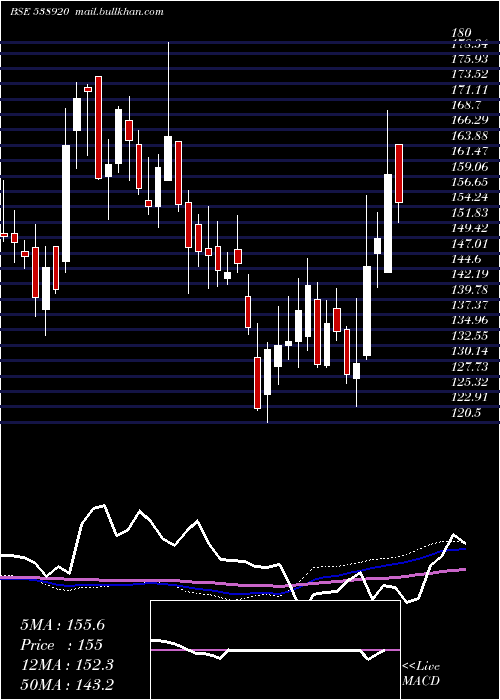Click the 130.14 price axis label
Image resolution: width=500 pixels, height=700 pixels.
469,351
